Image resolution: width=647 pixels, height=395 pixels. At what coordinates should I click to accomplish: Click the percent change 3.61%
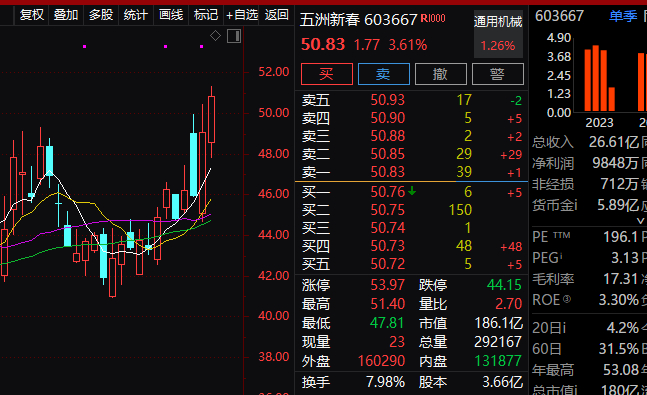point(408,45)
